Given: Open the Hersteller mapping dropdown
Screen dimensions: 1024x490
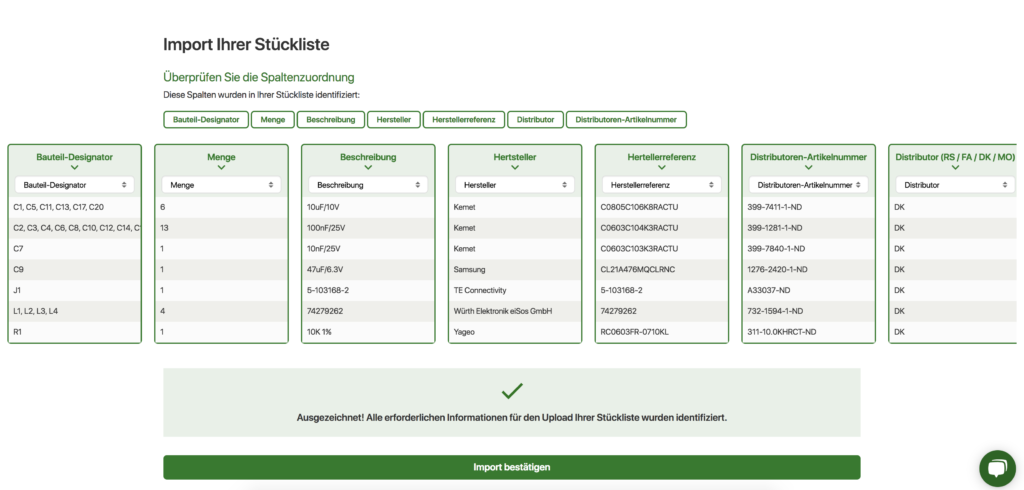Looking at the screenshot, I should point(515,185).
